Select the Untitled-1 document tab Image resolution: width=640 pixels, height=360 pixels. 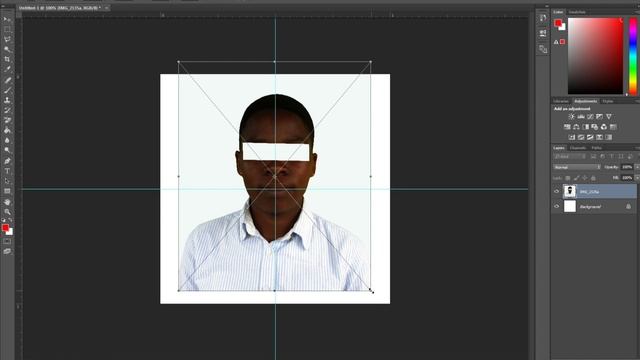(60, 8)
